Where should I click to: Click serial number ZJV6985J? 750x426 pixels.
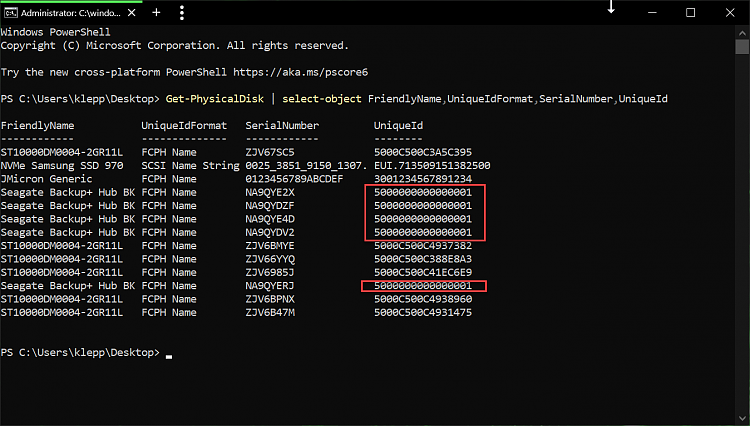(270, 273)
